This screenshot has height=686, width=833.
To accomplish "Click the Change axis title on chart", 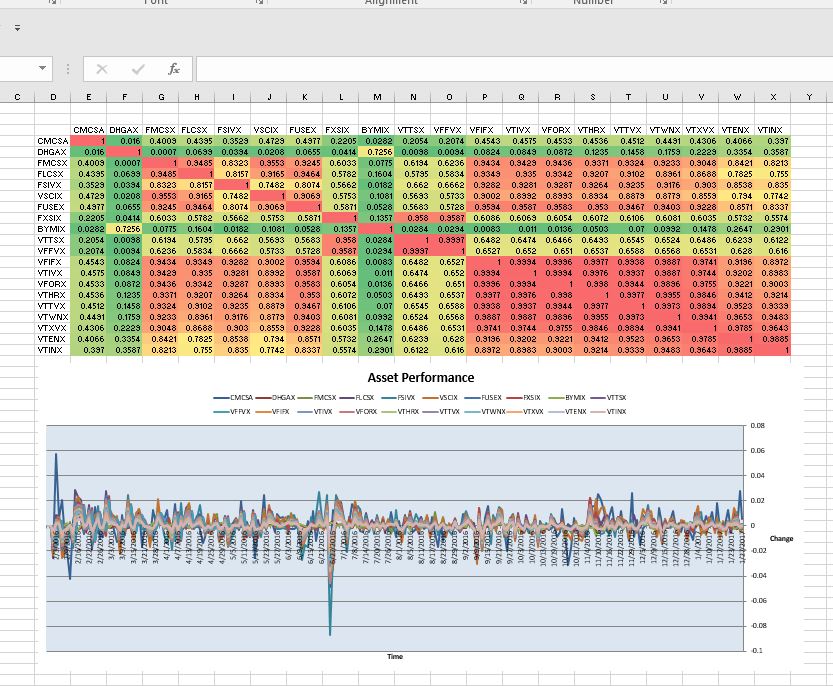I will (781, 538).
